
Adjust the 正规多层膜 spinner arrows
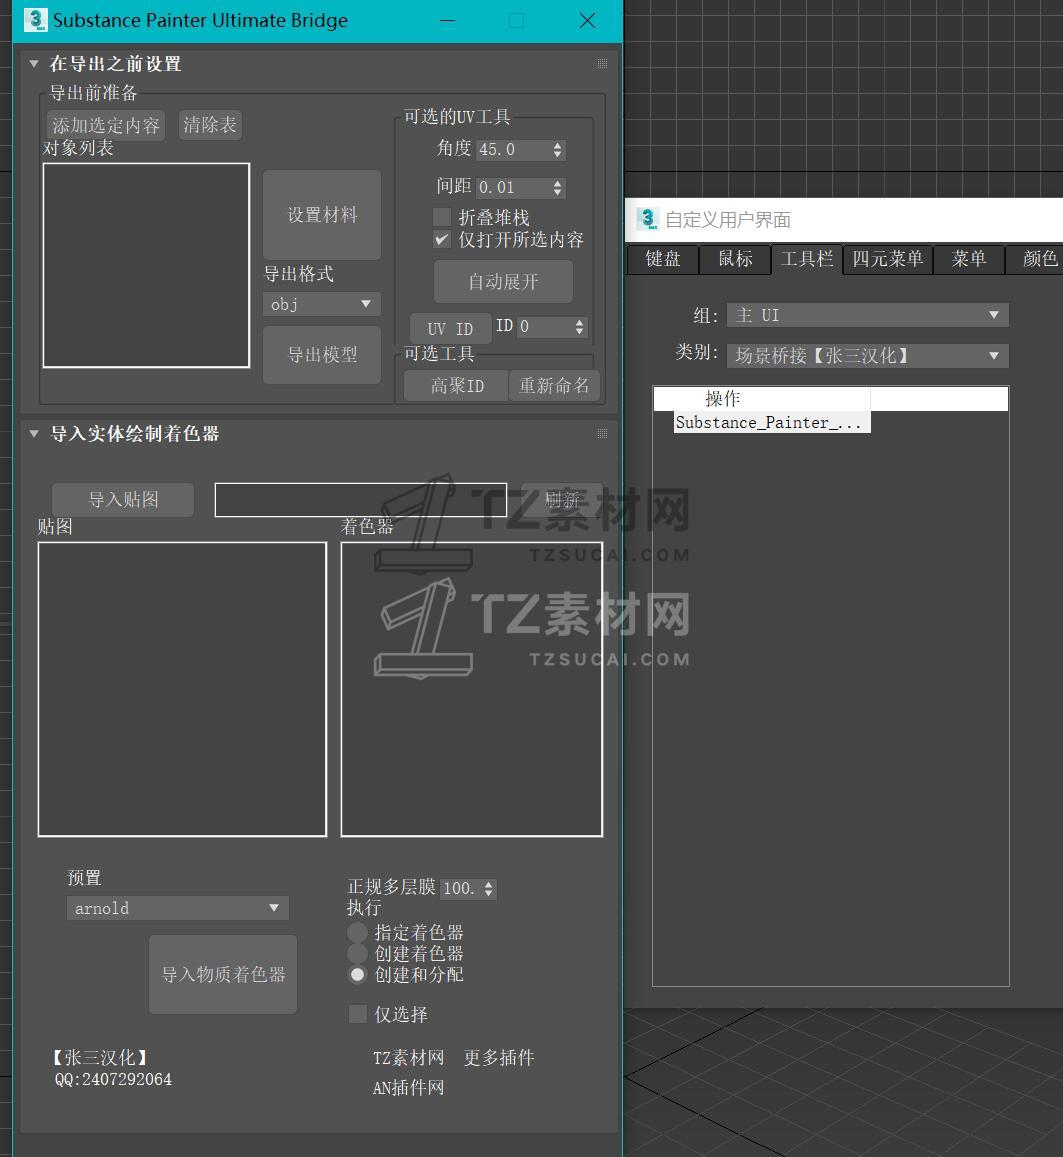click(489, 888)
